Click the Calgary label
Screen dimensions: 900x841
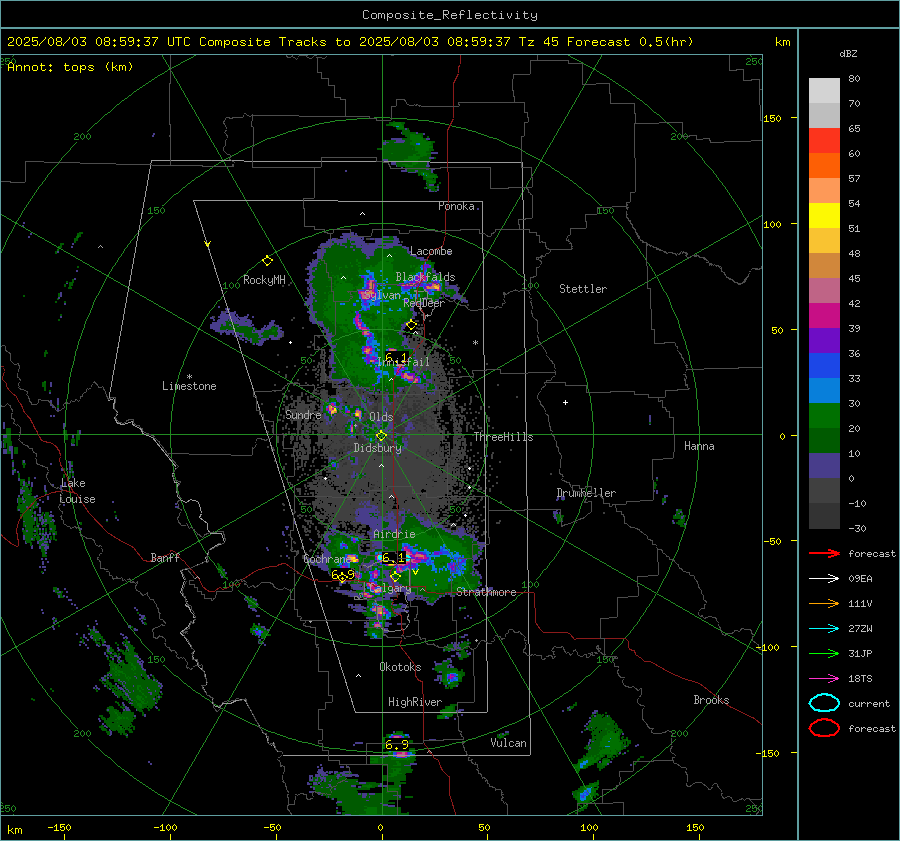(x=390, y=588)
